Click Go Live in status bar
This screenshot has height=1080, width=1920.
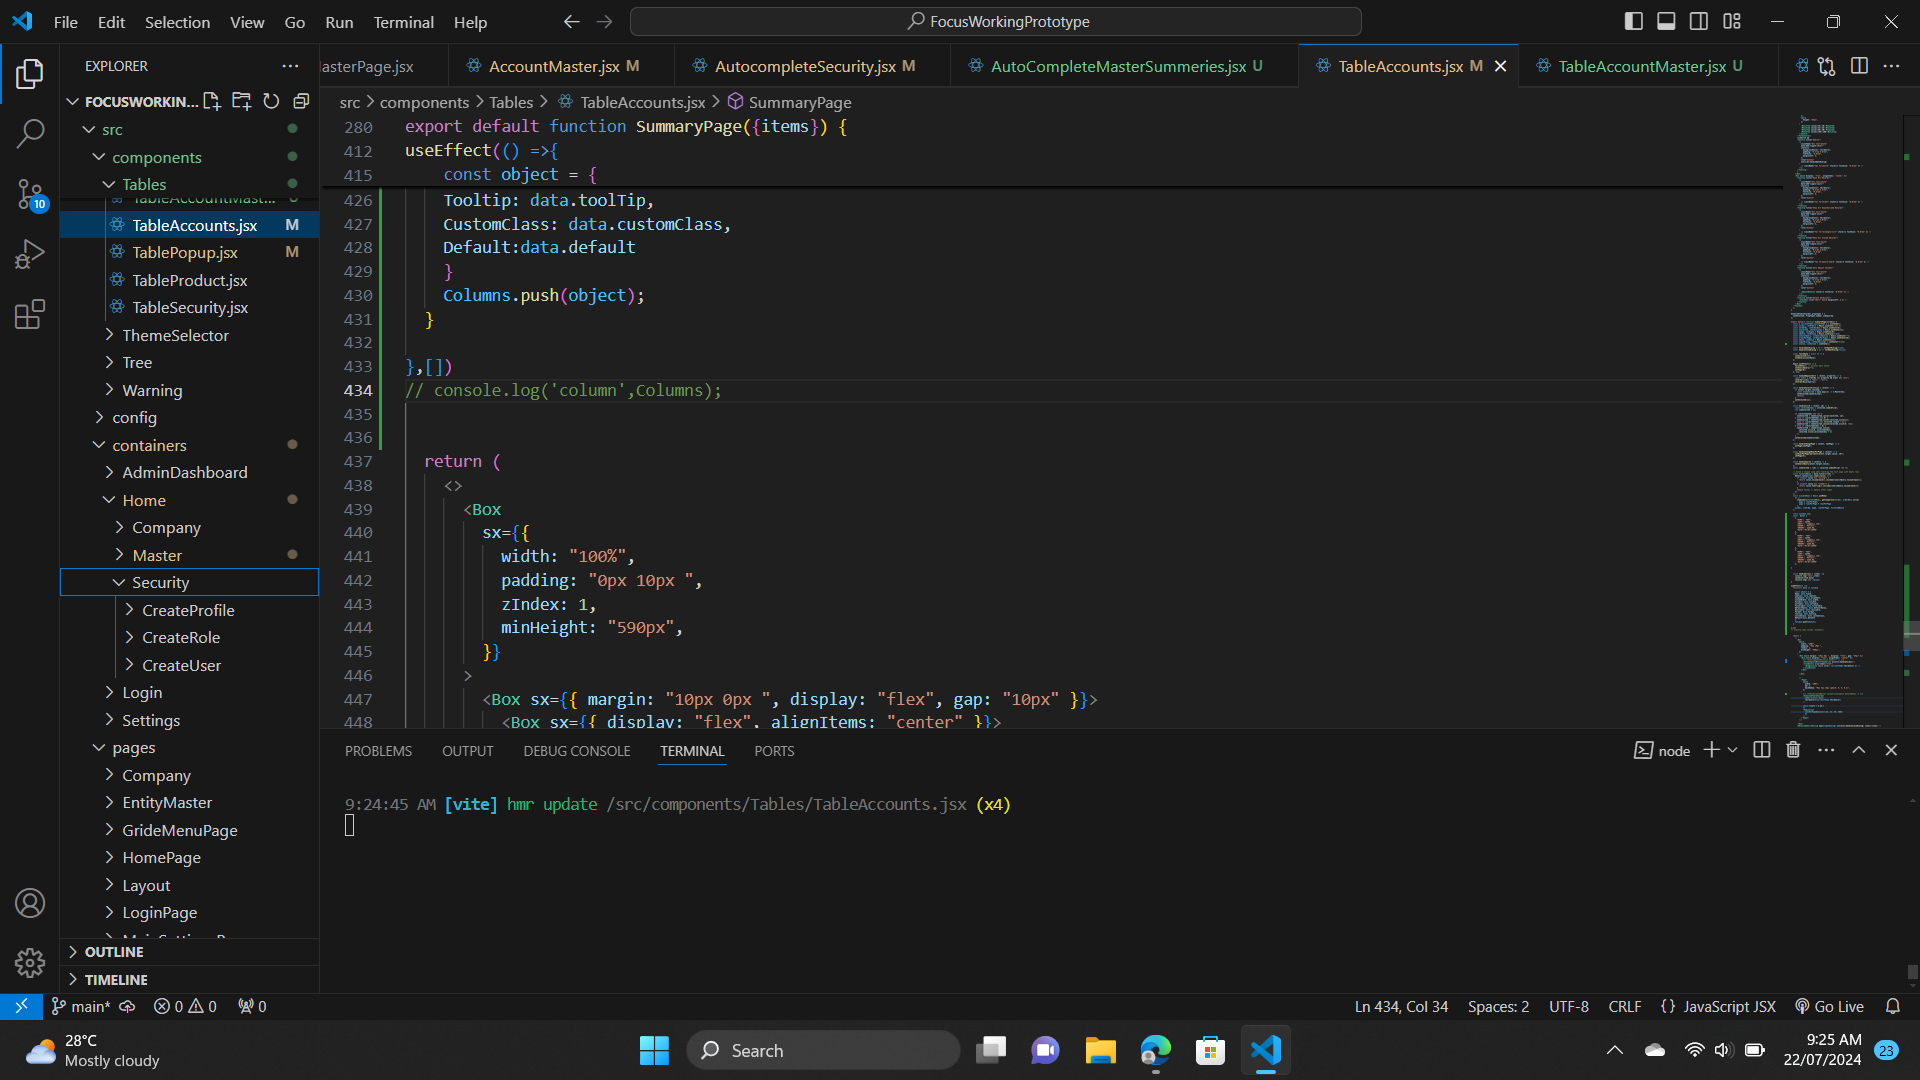point(1830,1007)
